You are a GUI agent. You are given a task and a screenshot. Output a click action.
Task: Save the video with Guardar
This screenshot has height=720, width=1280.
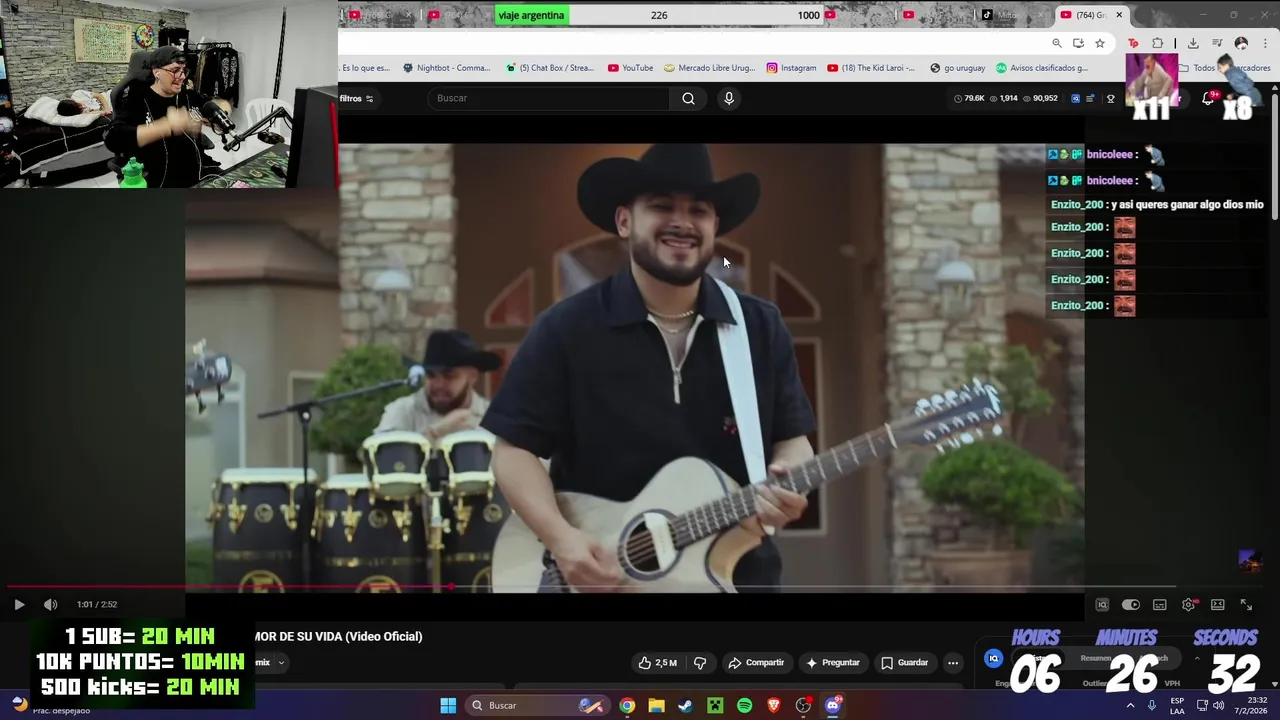905,662
